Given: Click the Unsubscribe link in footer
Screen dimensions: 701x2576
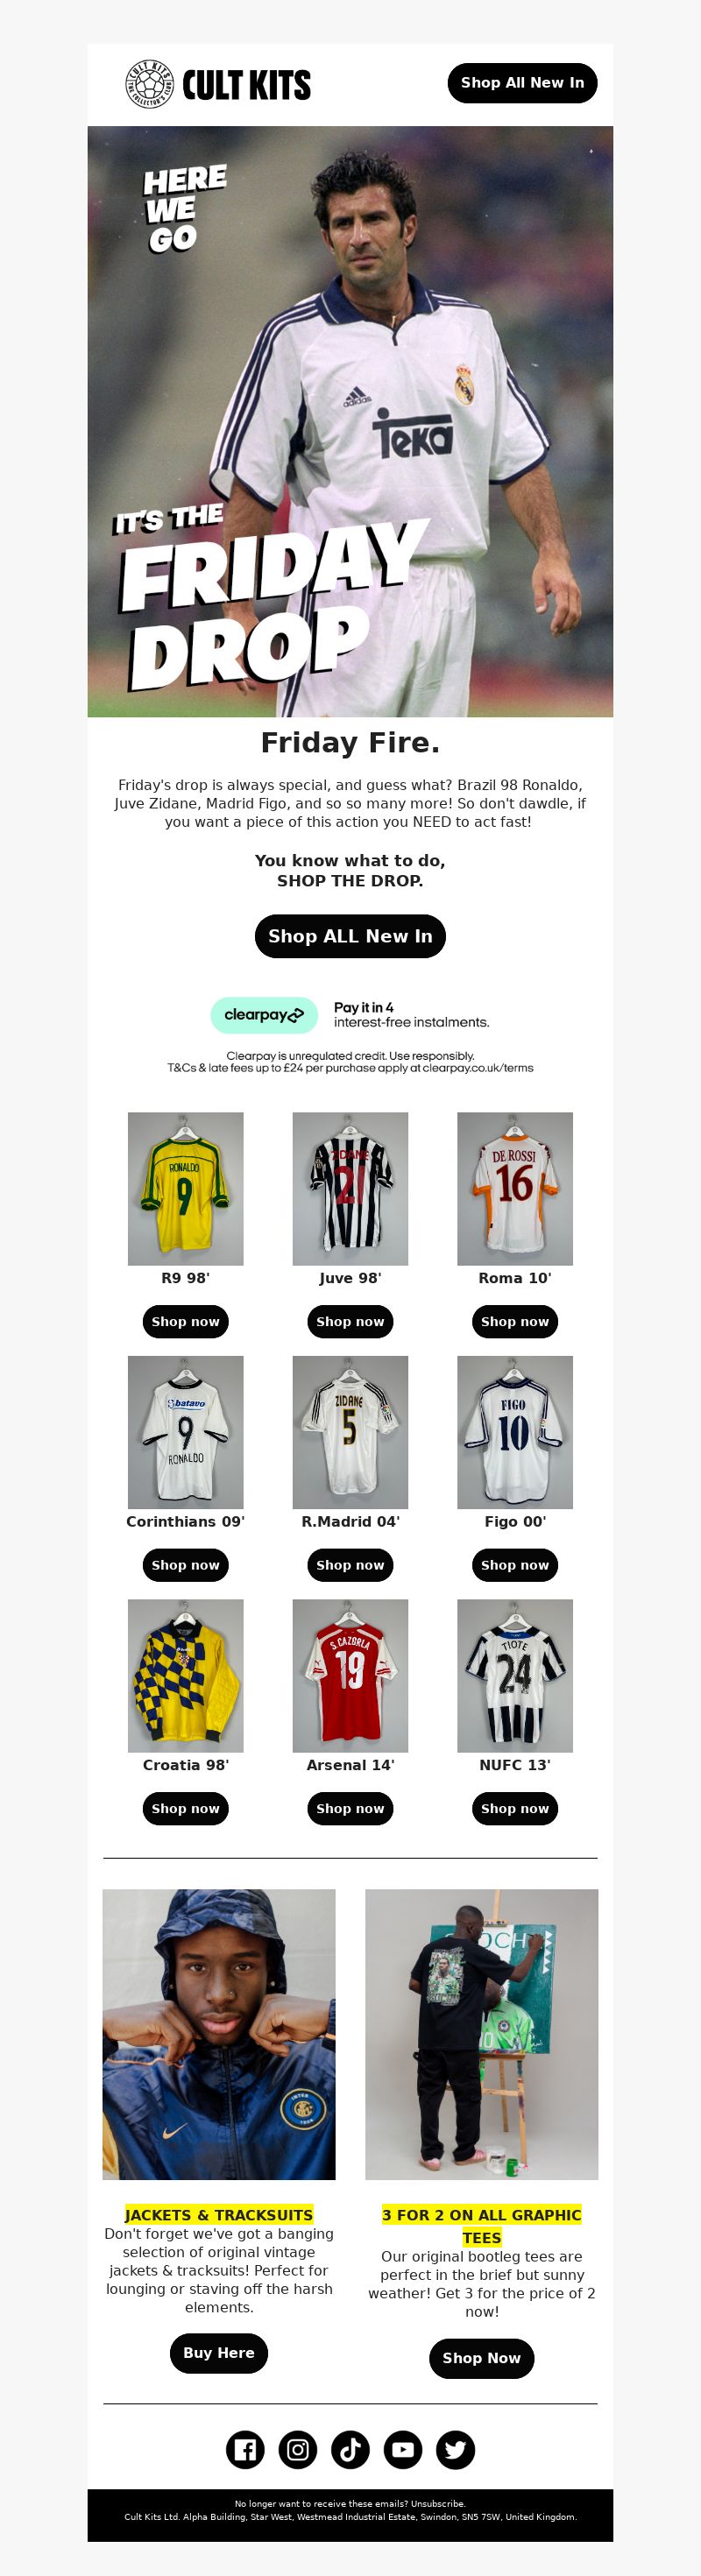Looking at the screenshot, I should click(x=438, y=2504).
